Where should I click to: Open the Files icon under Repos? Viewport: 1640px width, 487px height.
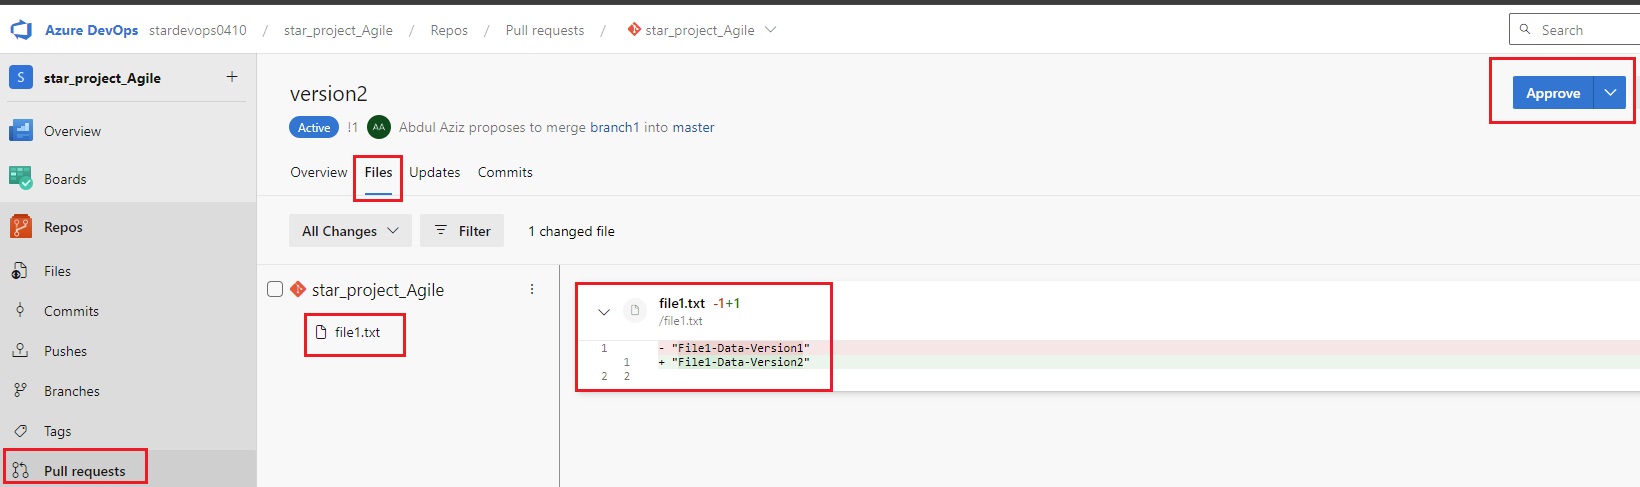(20, 271)
